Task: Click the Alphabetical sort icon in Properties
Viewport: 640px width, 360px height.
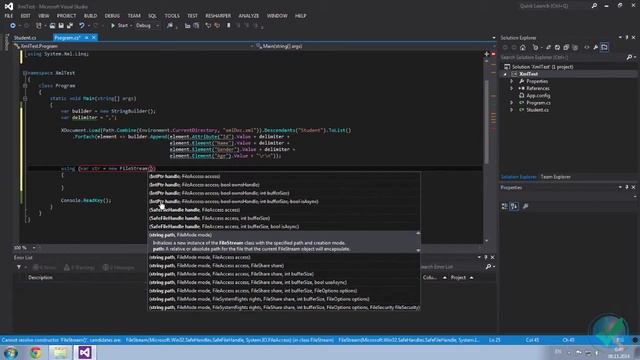Action: click(514, 207)
